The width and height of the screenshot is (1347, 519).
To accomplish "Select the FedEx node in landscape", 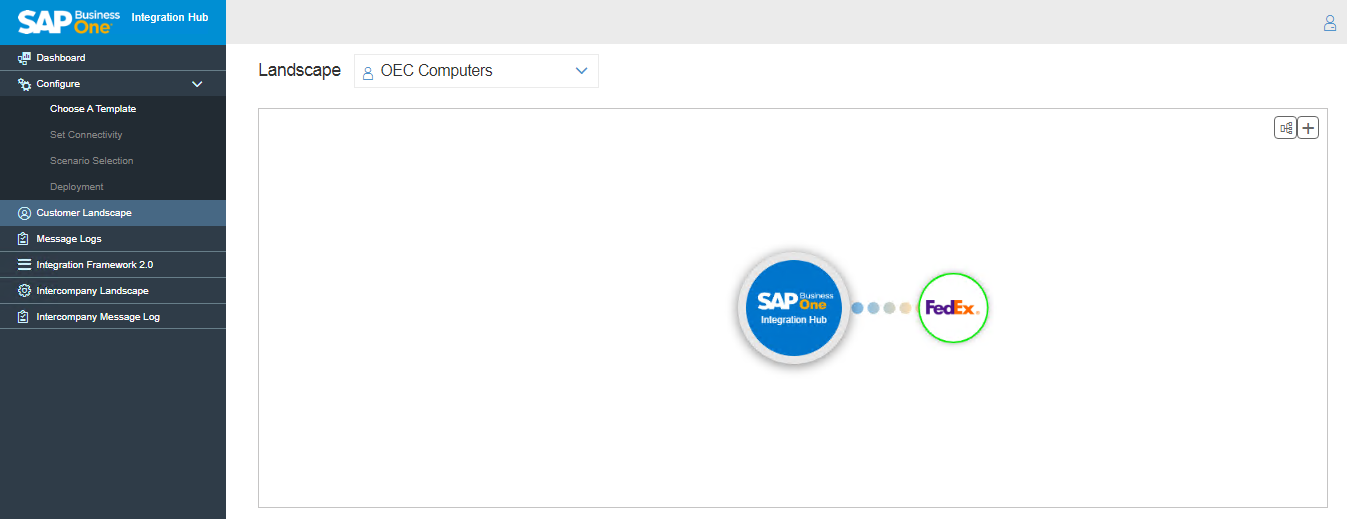I will (x=953, y=308).
